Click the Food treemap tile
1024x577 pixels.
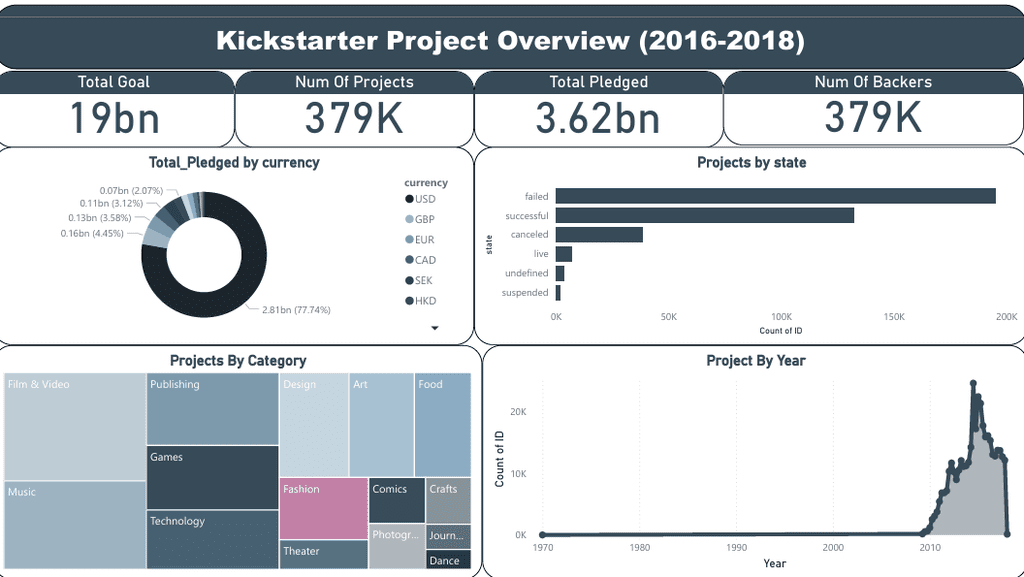point(443,425)
